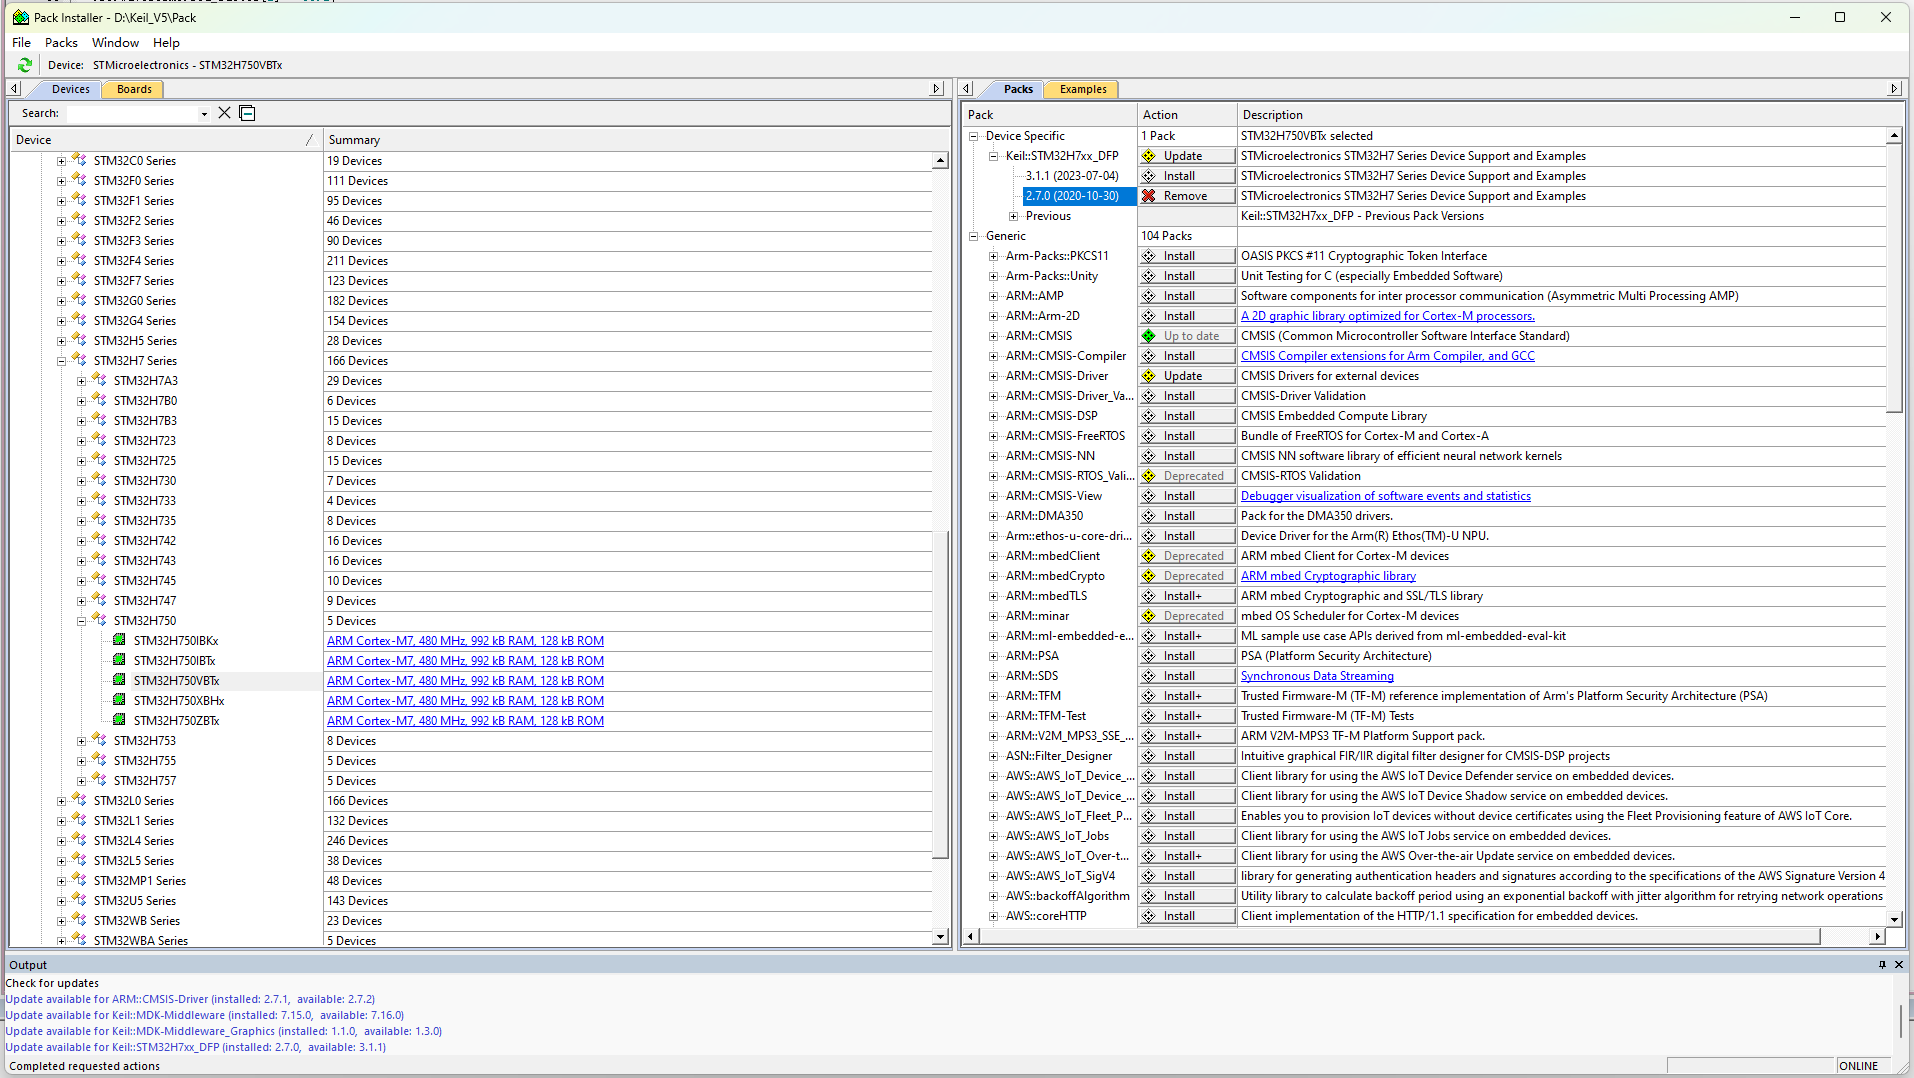Select the Devices tab
This screenshot has width=1914, height=1078.
70,89
